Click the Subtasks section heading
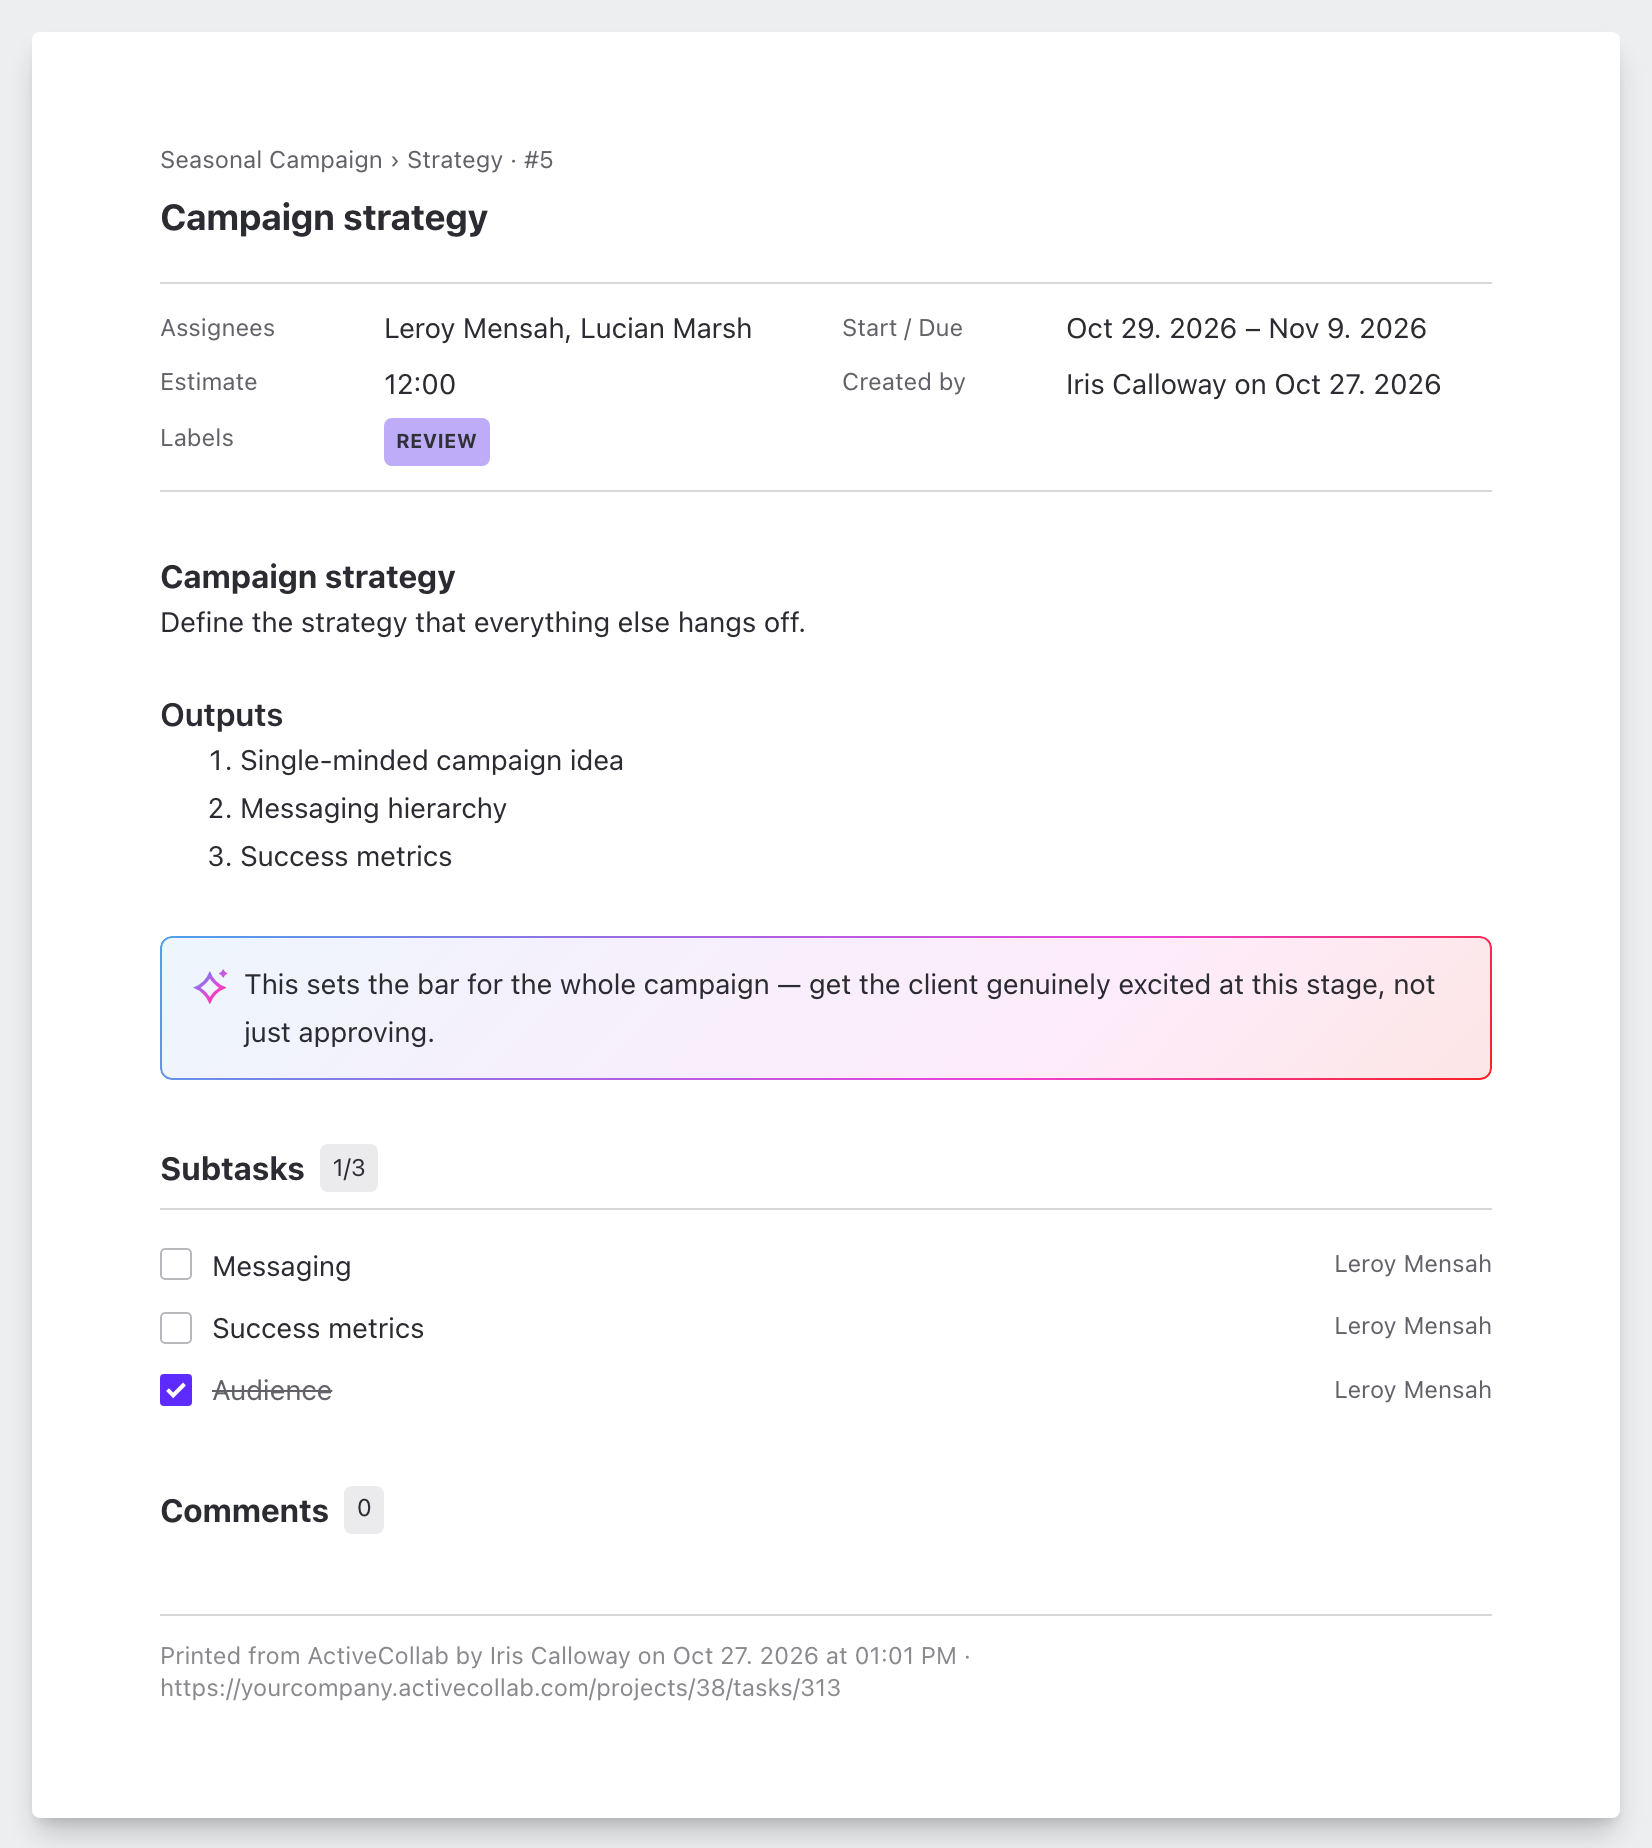The width and height of the screenshot is (1652, 1848). coord(232,1169)
